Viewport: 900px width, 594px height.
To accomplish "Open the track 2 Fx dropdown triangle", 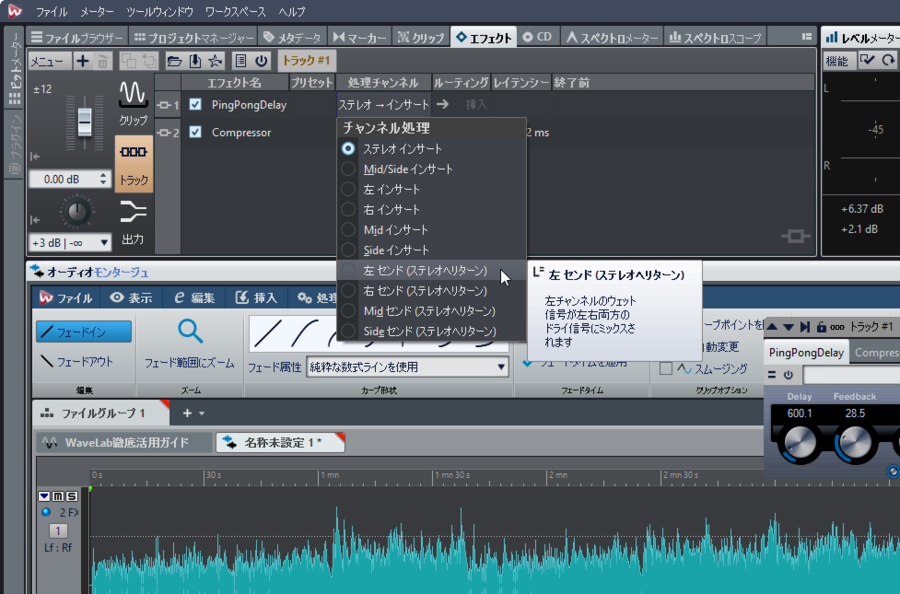I will 44,496.
